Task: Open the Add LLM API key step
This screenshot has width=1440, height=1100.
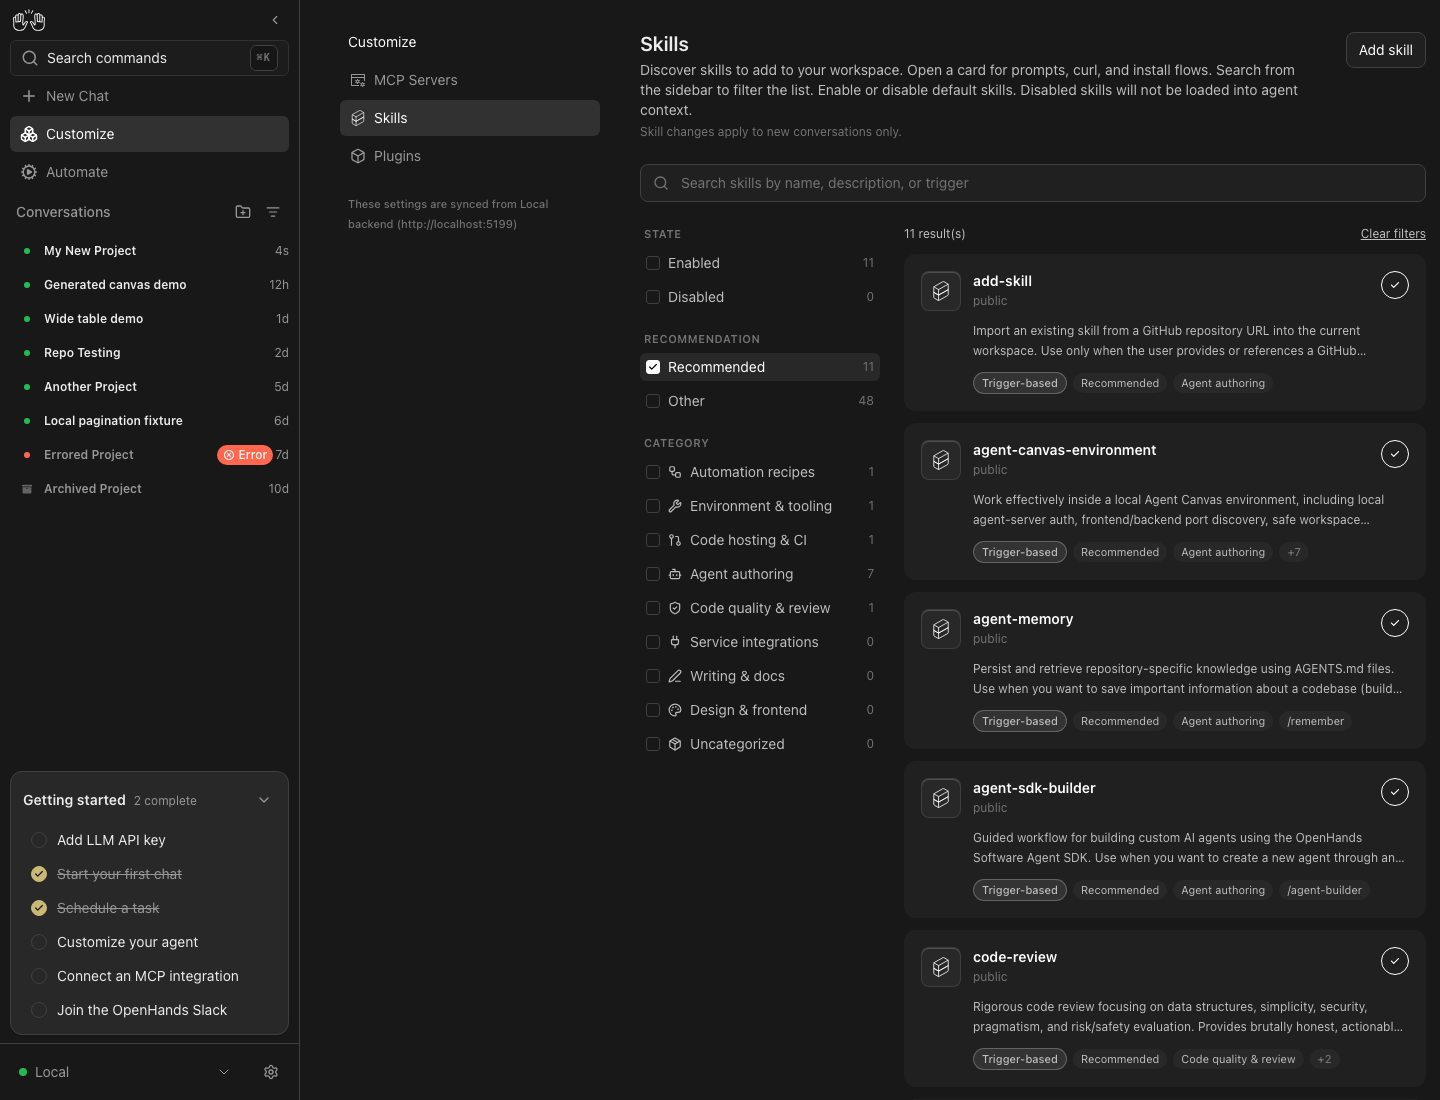Action: (x=149, y=840)
